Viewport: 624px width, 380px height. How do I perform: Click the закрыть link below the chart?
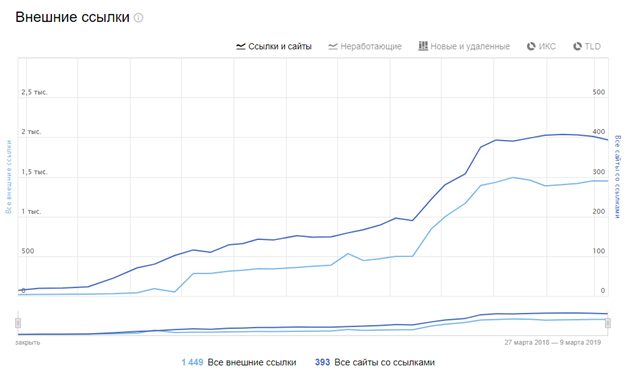(27, 343)
